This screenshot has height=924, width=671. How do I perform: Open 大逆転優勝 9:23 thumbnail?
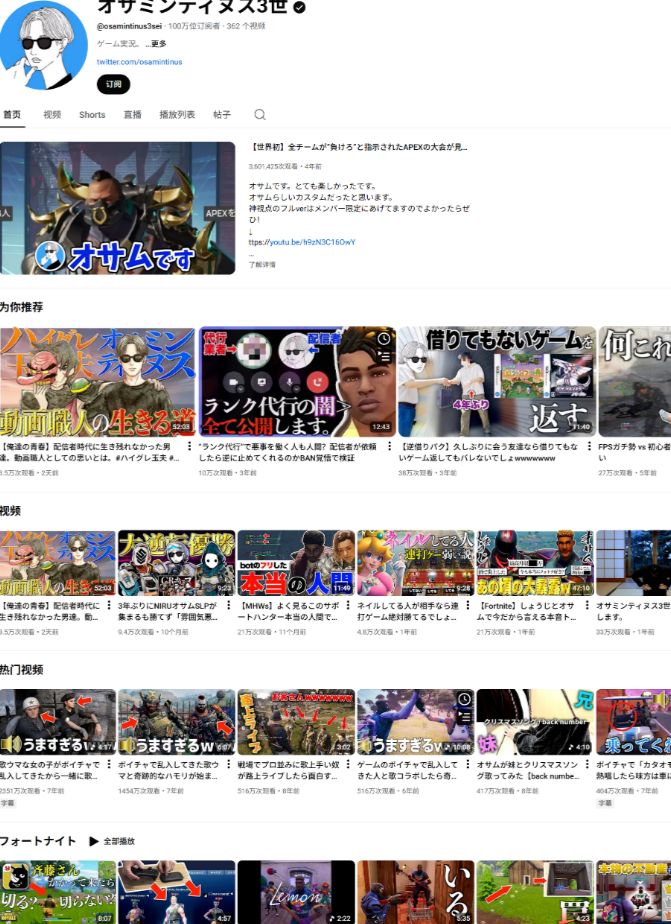coord(177,563)
